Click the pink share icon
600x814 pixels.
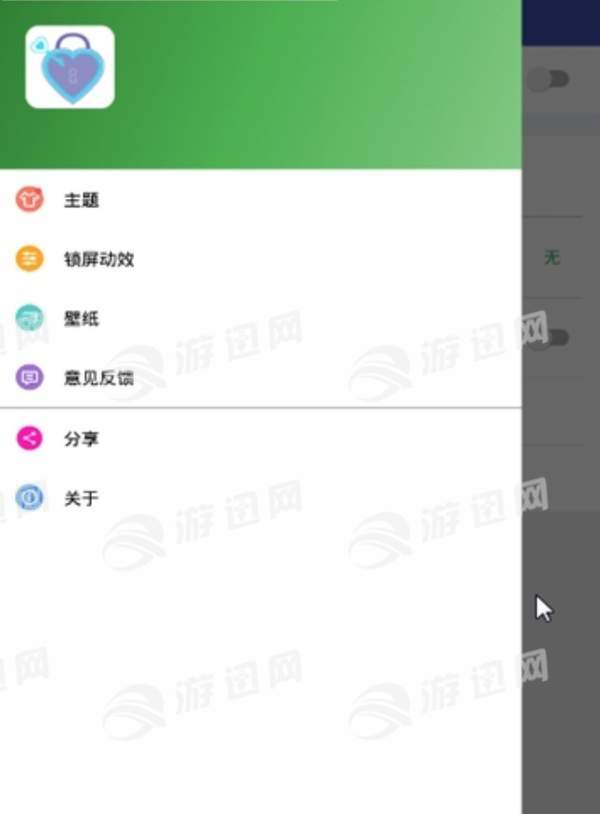coord(30,438)
